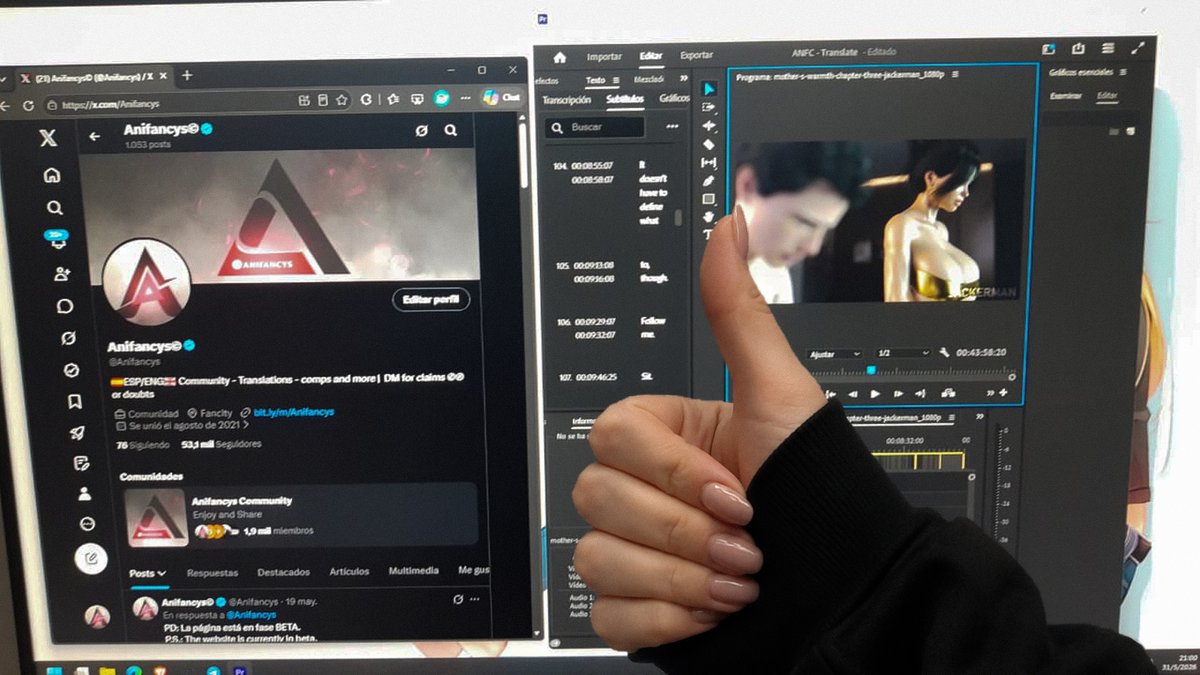The width and height of the screenshot is (1200, 675).
Task: Click the Export Frame camera icon
Action: pyautogui.click(x=946, y=393)
